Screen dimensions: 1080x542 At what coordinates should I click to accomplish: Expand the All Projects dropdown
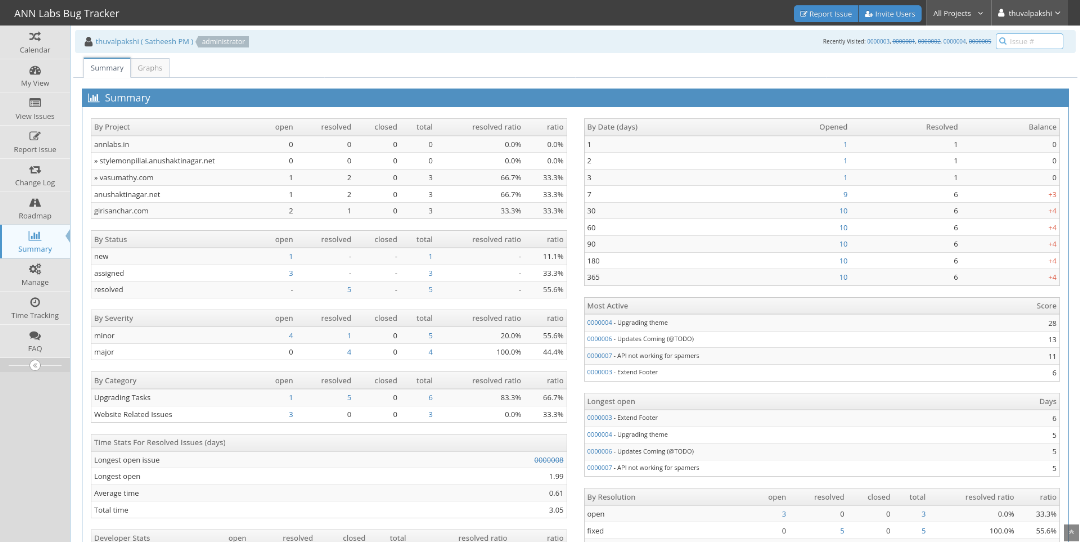point(957,14)
